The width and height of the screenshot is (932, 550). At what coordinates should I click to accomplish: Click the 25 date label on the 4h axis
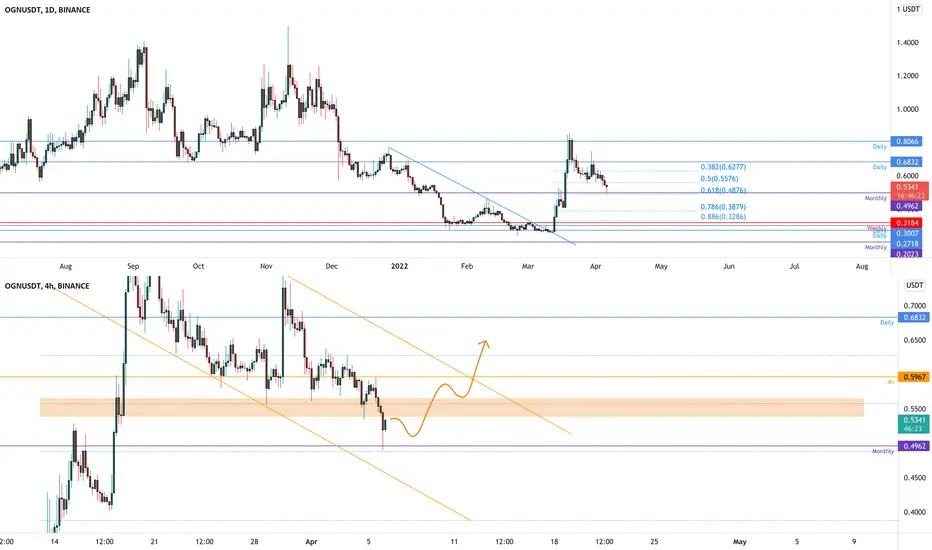click(x=654, y=542)
